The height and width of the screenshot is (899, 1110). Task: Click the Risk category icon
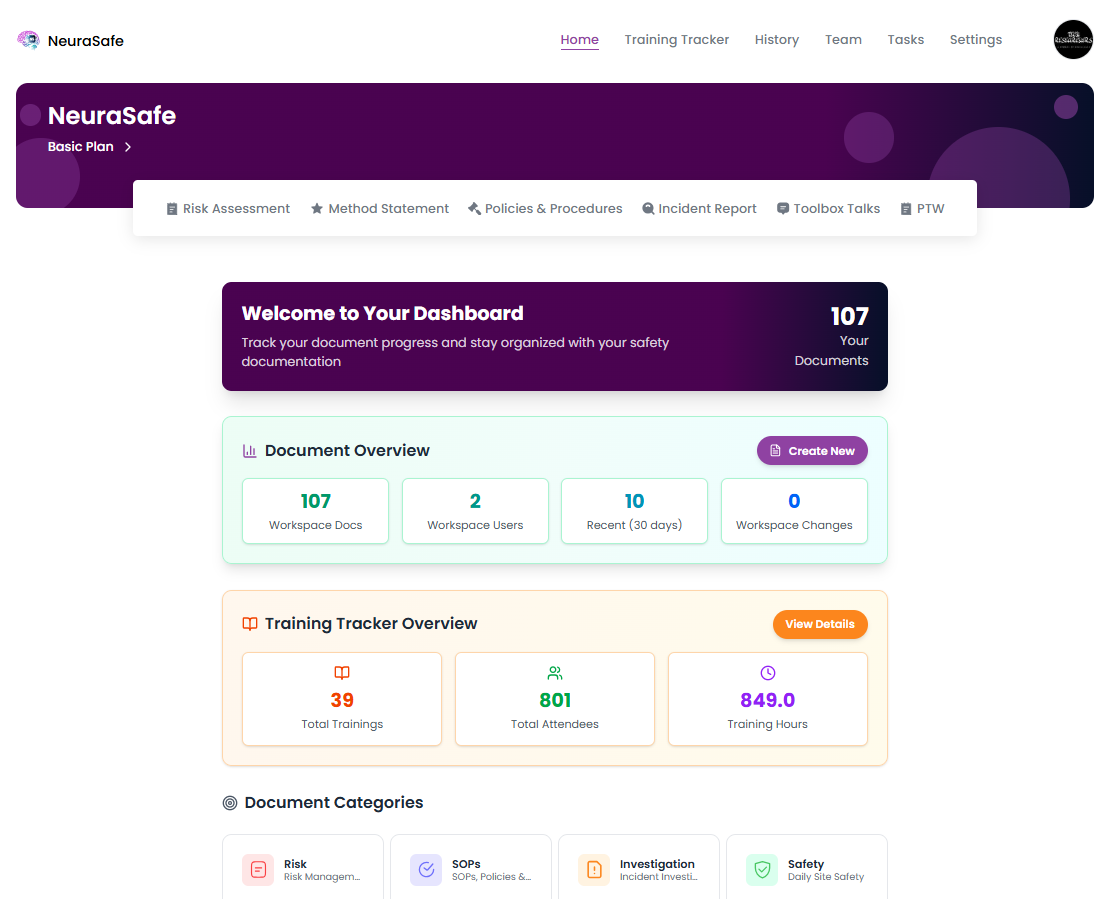pyautogui.click(x=258, y=869)
